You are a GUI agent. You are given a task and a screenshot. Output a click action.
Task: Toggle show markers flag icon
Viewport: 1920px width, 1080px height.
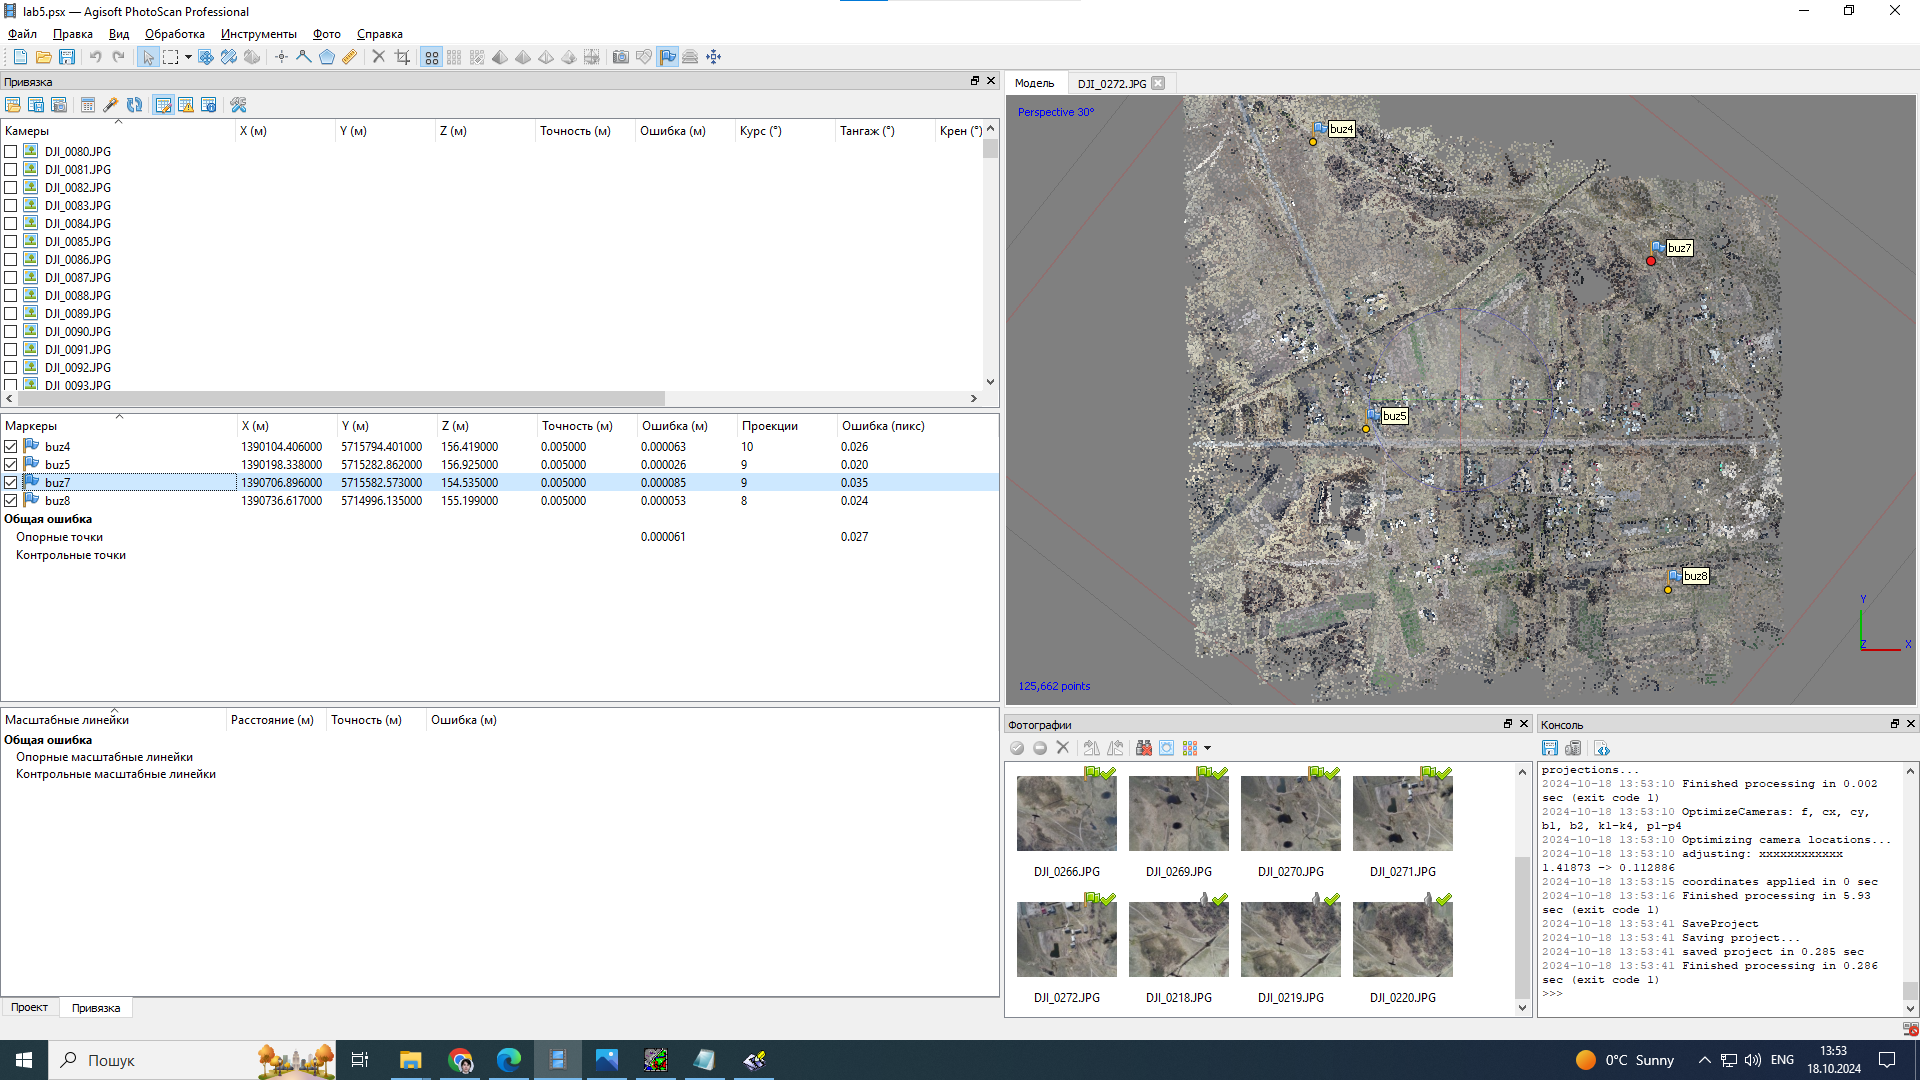[667, 57]
